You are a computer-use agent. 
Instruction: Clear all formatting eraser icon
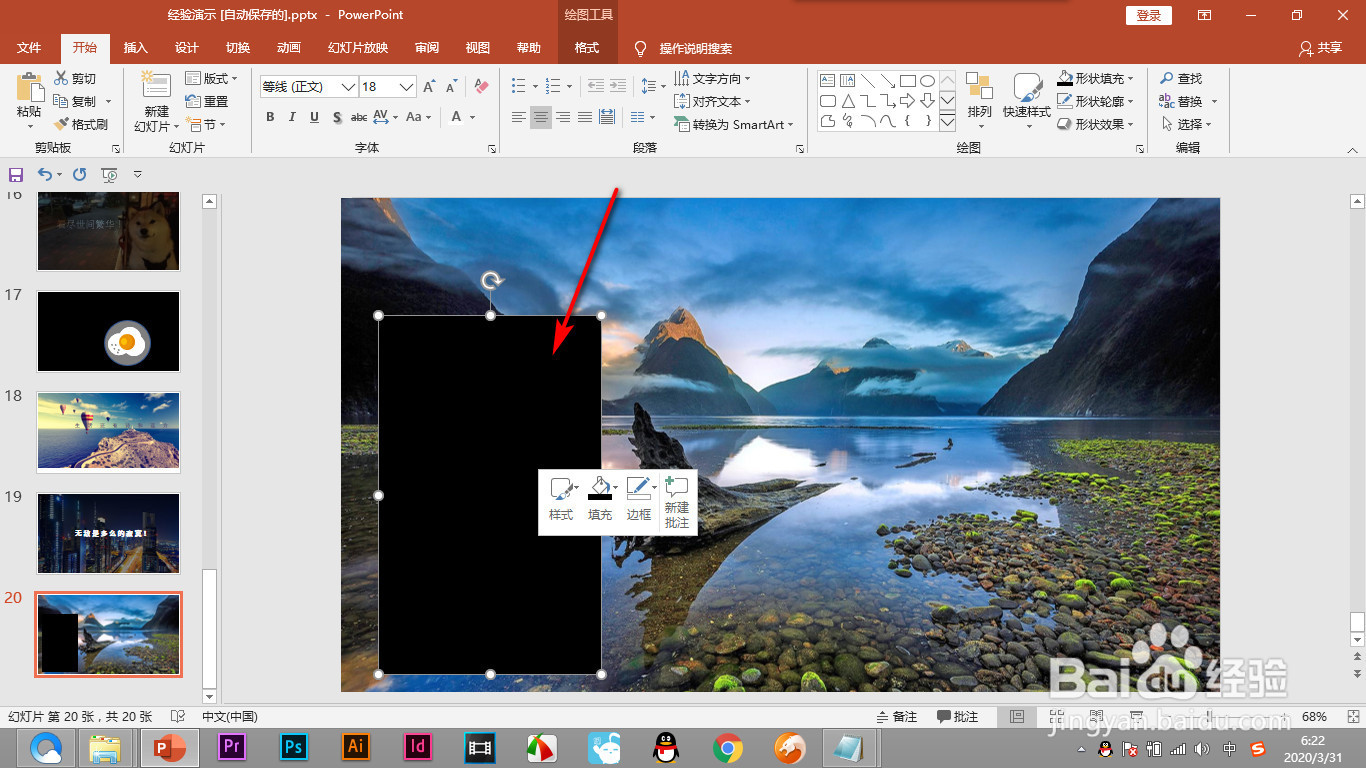pyautogui.click(x=481, y=87)
